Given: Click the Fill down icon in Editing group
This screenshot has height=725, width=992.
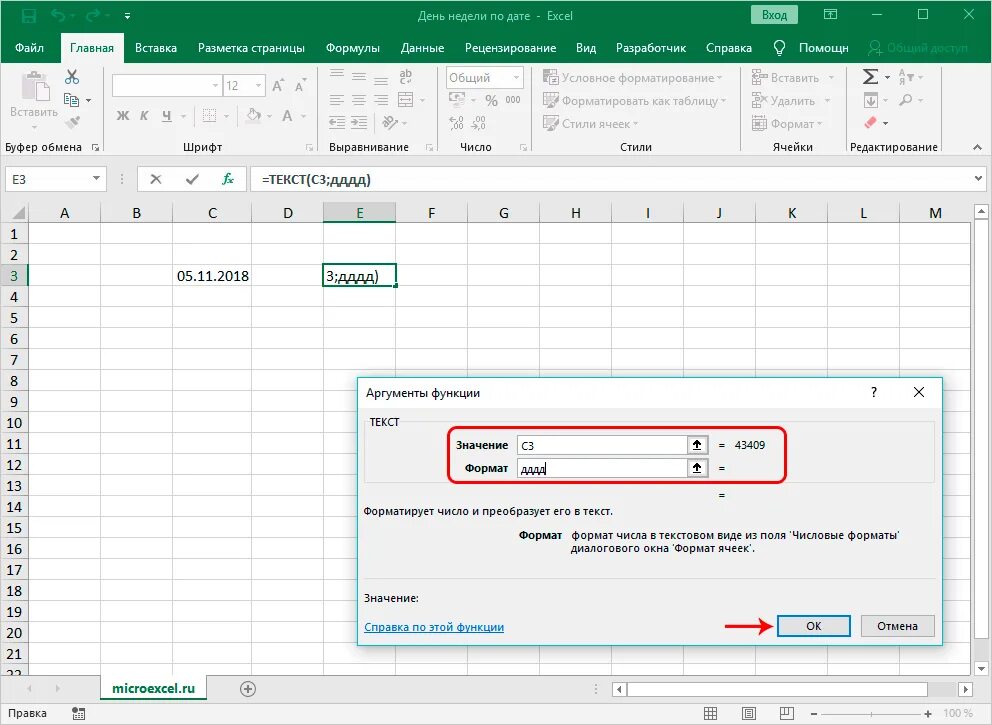Looking at the screenshot, I should [871, 100].
